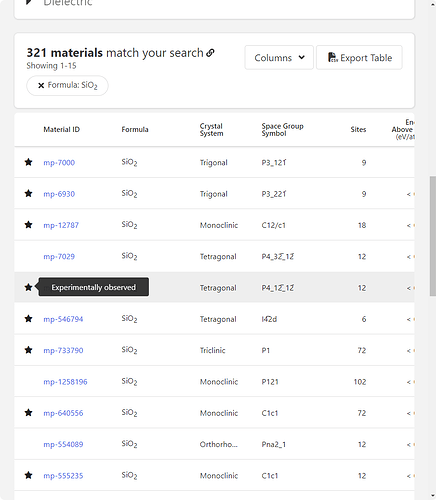Export Table as file
Viewport: 436px width, 500px height.
point(359,58)
